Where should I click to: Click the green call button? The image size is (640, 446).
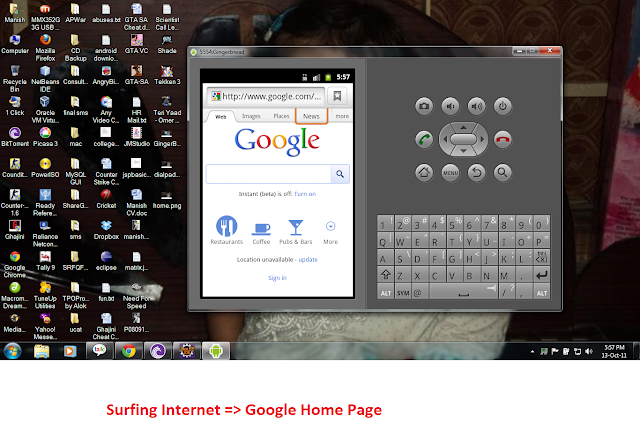tap(424, 140)
